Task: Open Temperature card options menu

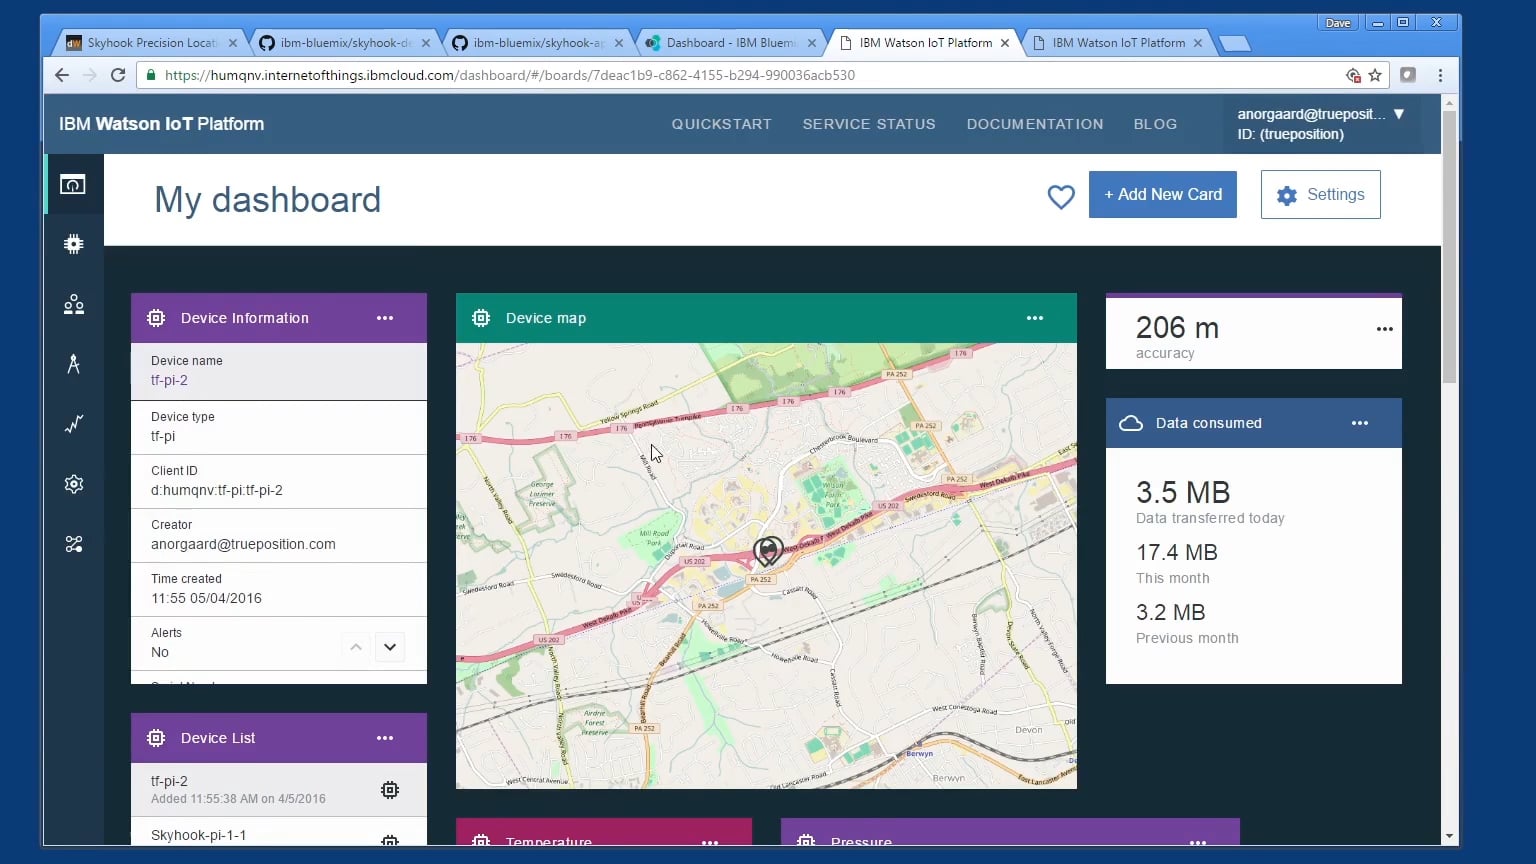Action: coord(710,842)
